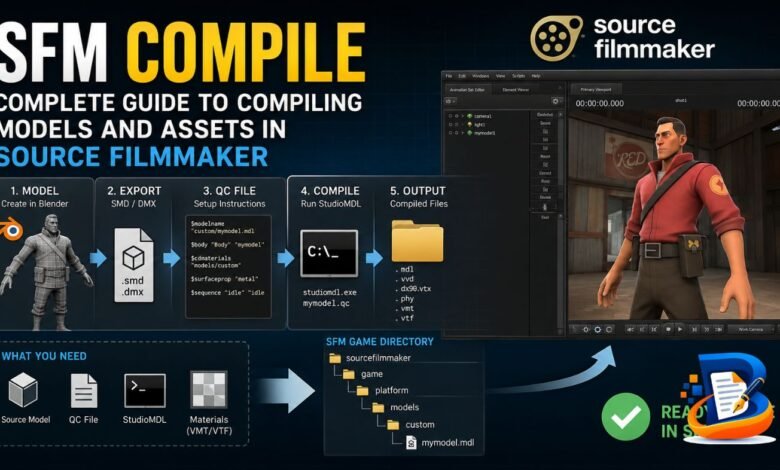
Task: Open the File menu in SFM
Action: pyautogui.click(x=449, y=76)
